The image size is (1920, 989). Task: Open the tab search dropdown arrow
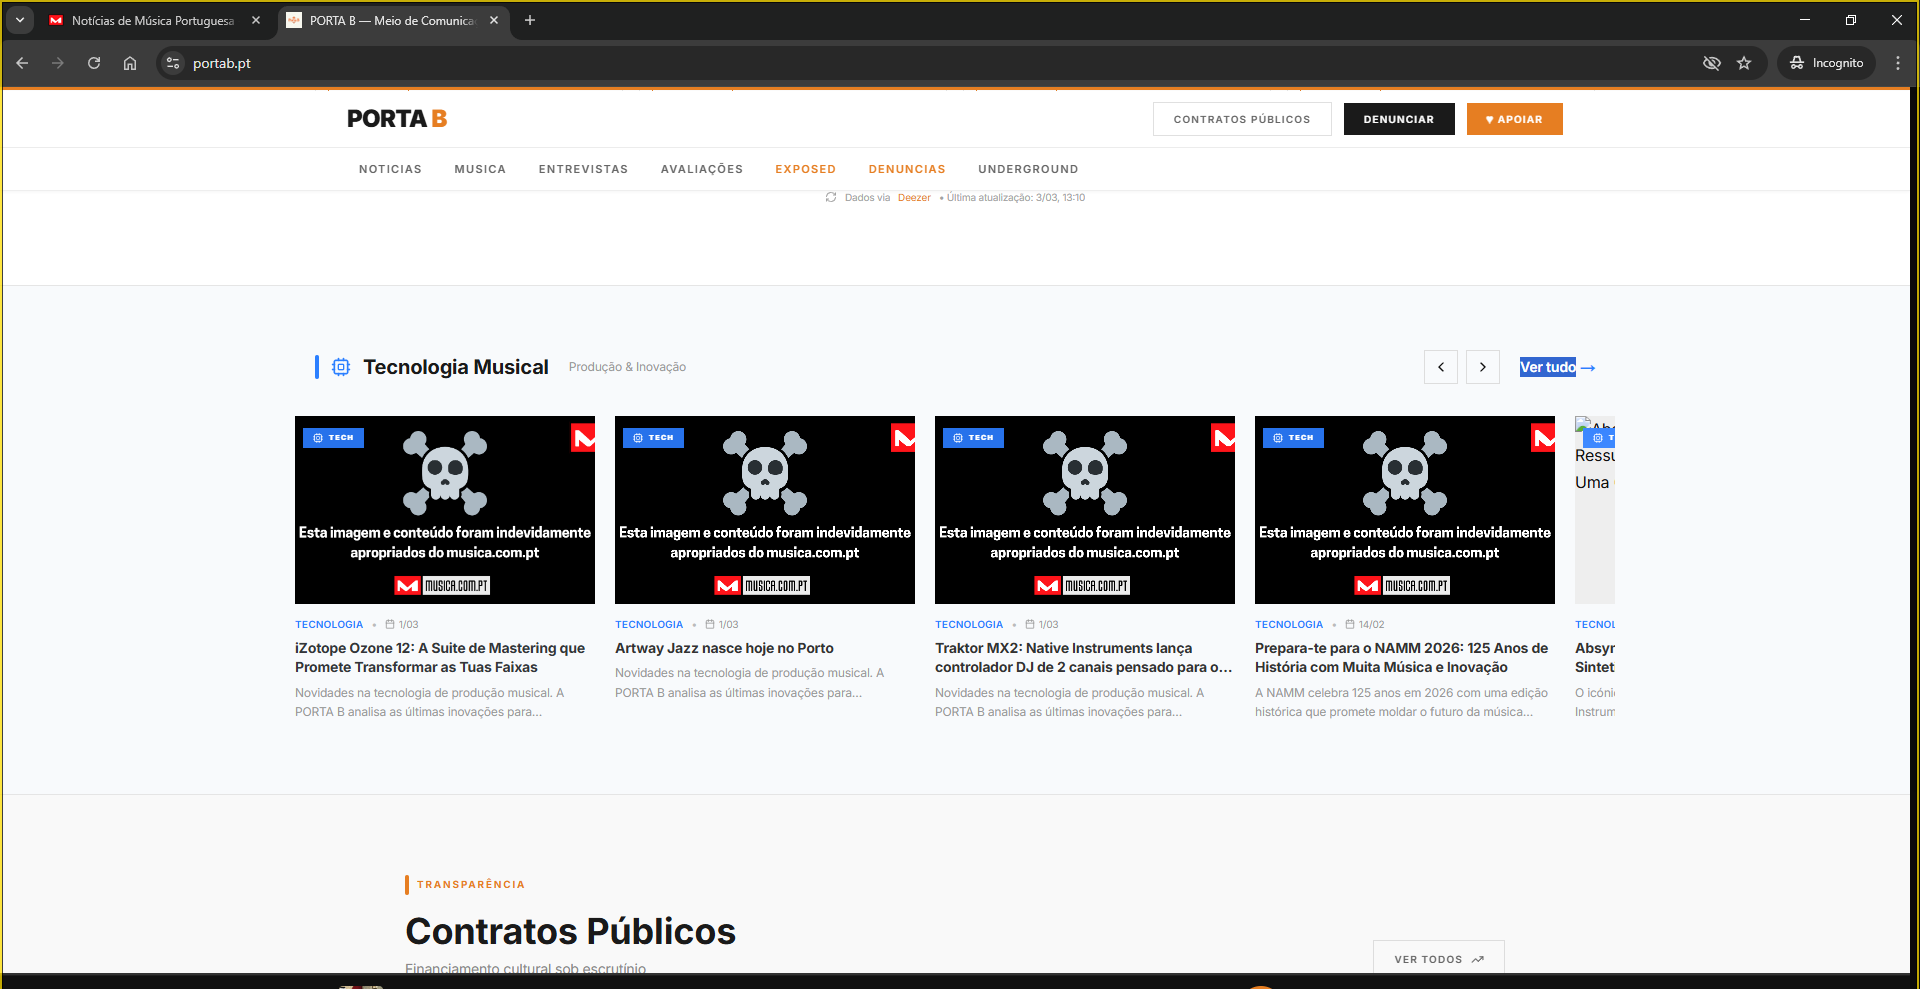(20, 20)
